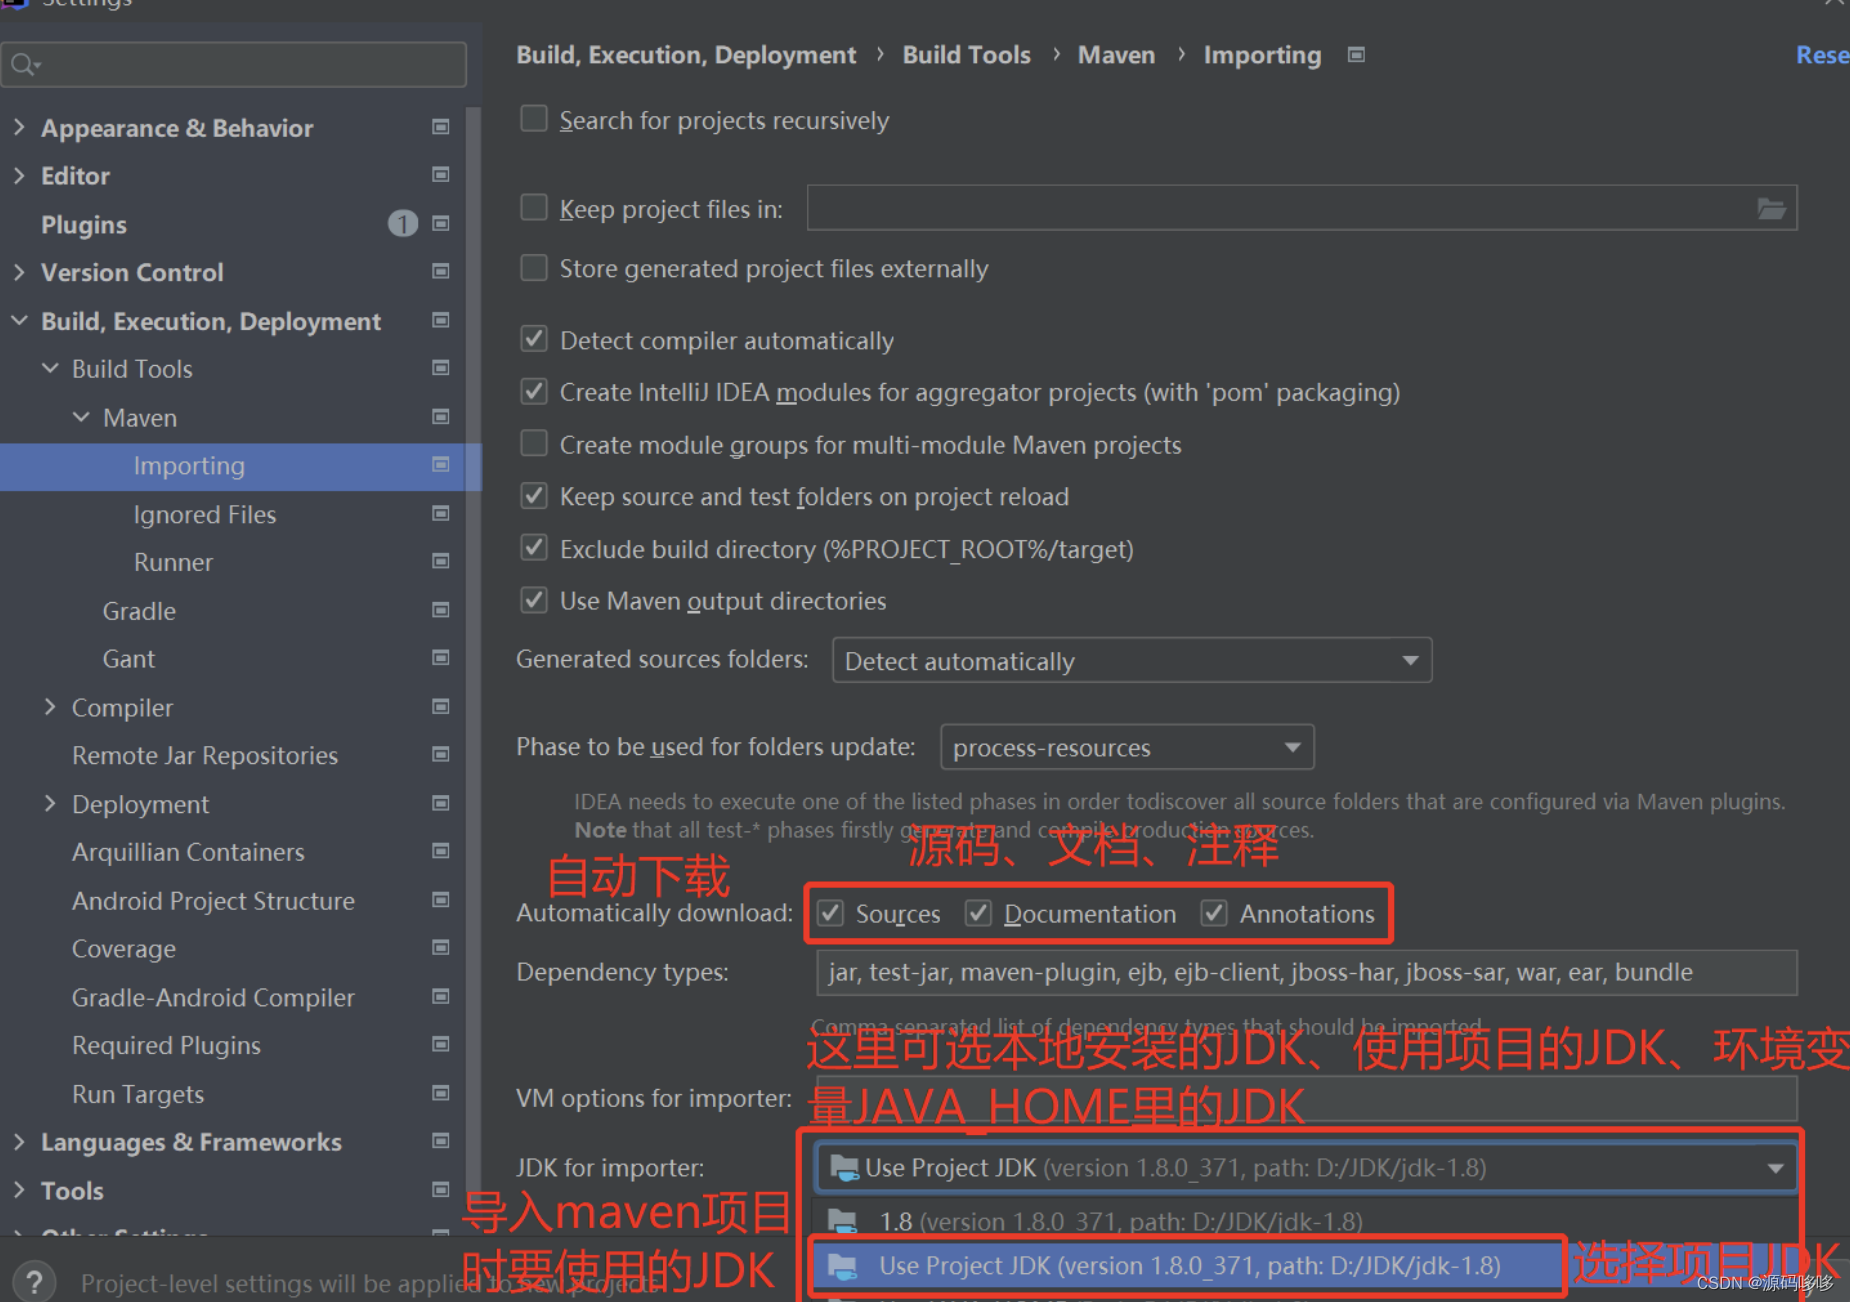Click the project-level icon beside Runner
The image size is (1850, 1302).
tap(440, 562)
